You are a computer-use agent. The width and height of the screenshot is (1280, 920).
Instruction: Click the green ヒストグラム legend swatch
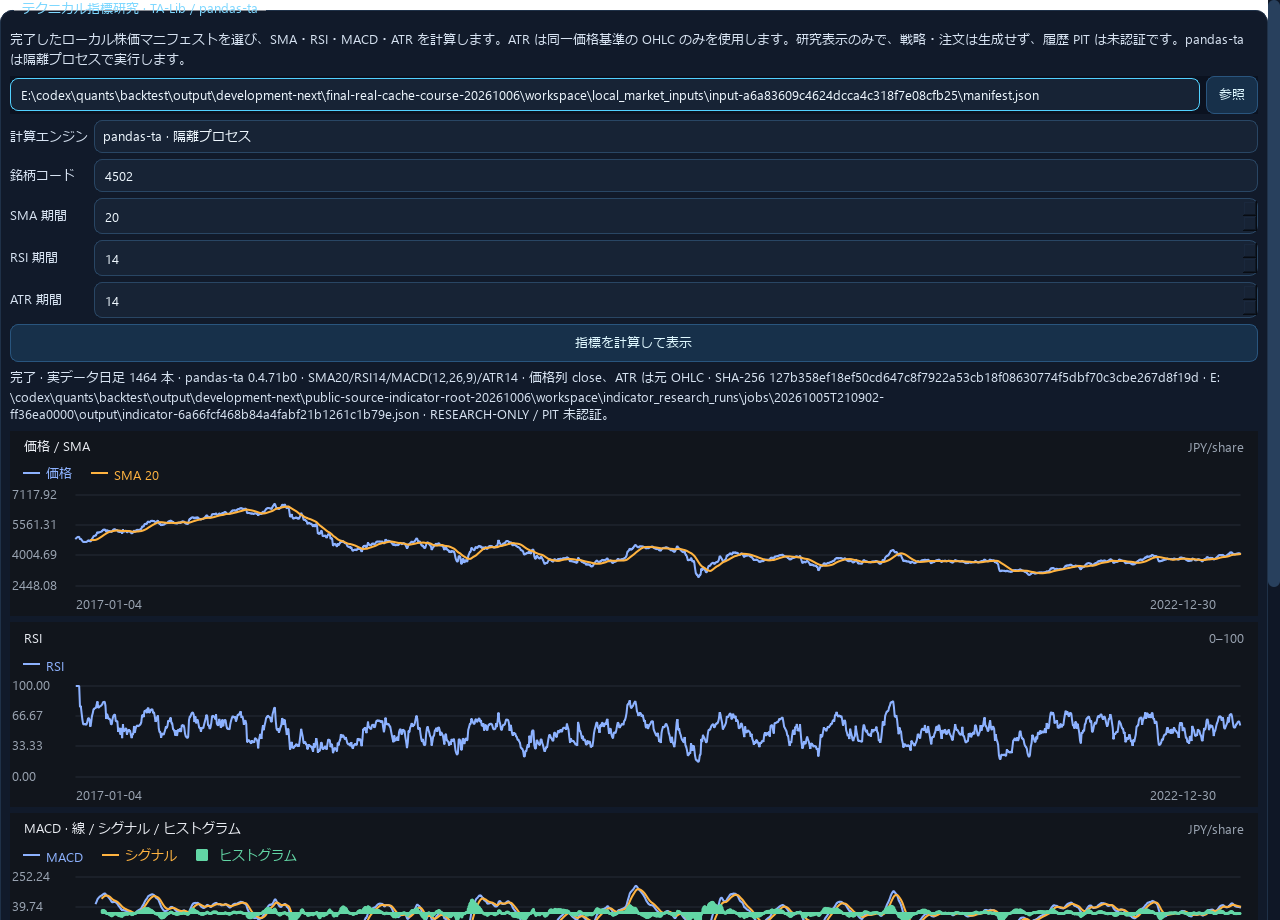coord(202,856)
